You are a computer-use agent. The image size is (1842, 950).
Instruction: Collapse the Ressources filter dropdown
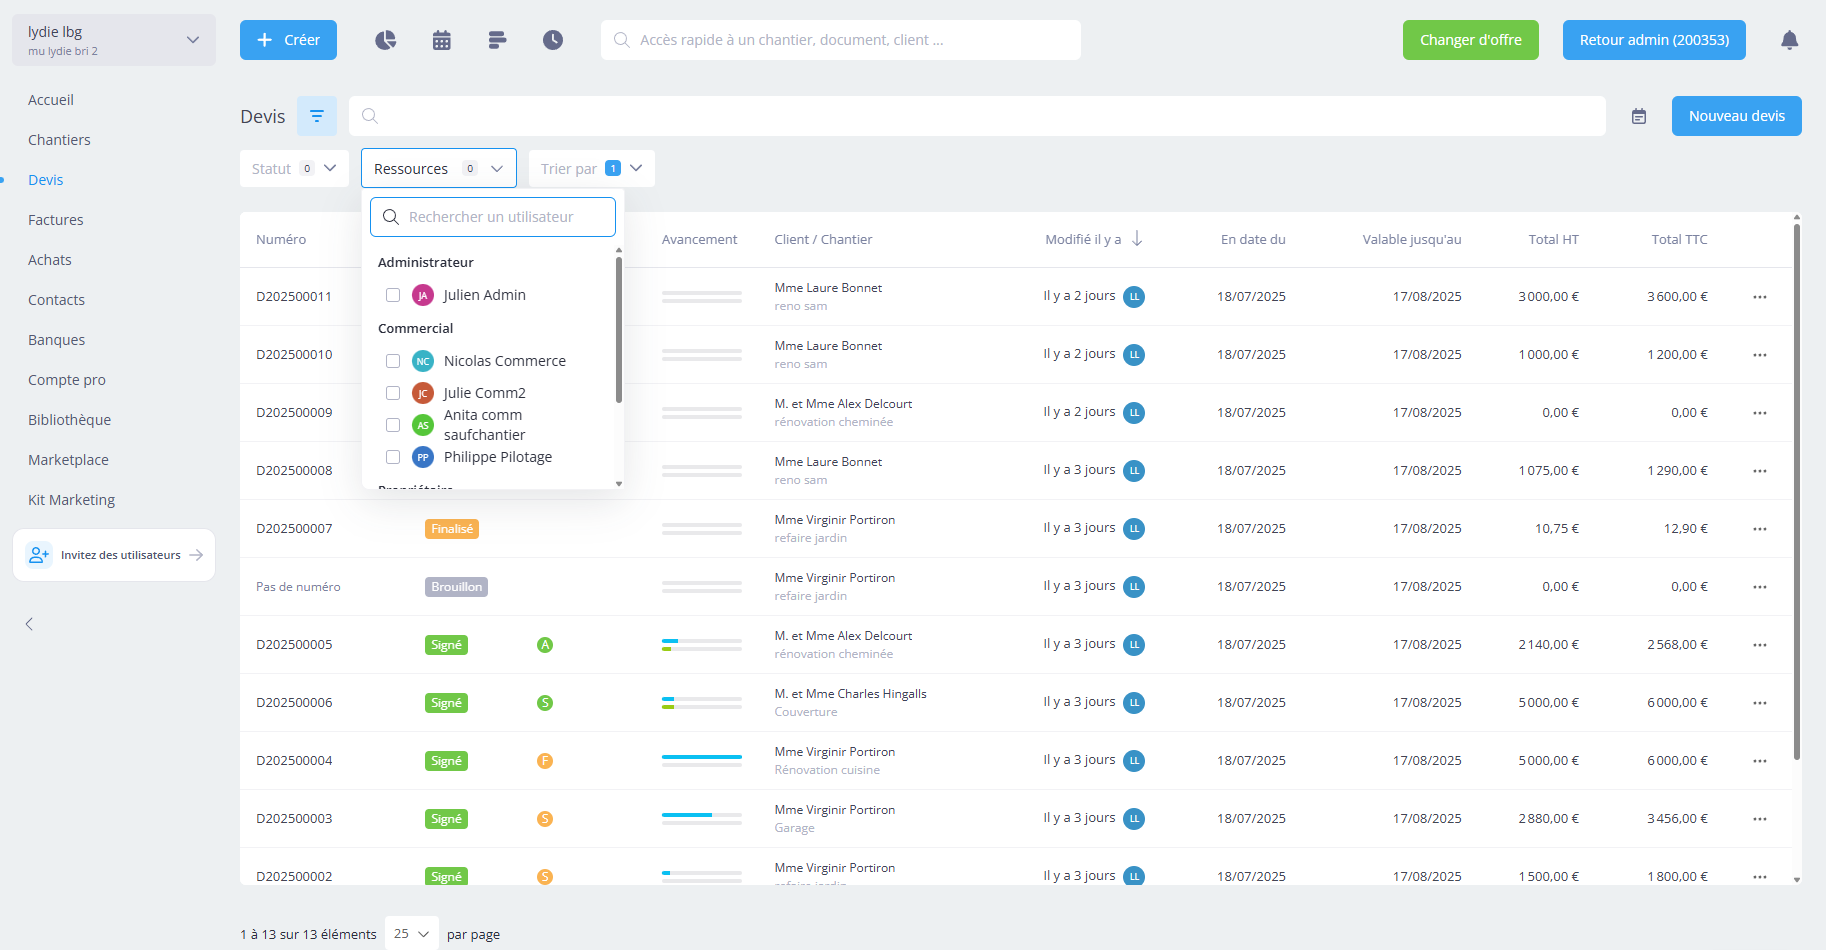[x=439, y=168]
